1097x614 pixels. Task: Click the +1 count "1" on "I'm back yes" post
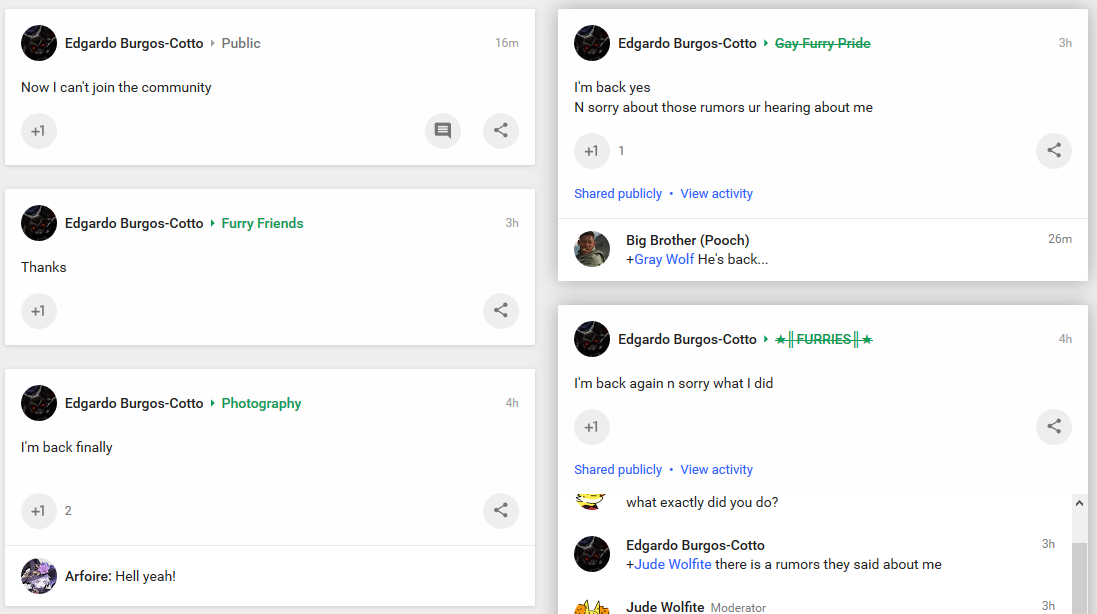621,151
